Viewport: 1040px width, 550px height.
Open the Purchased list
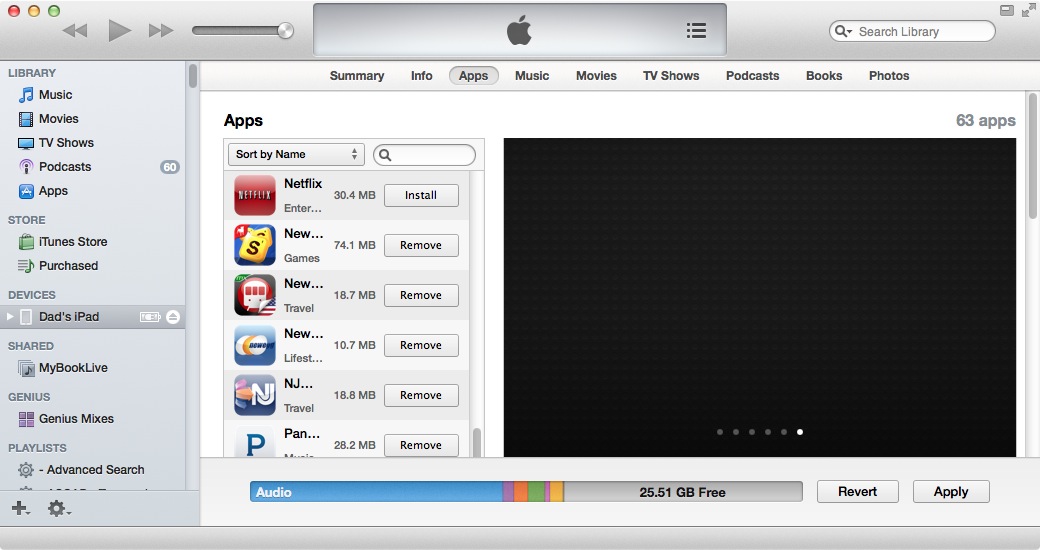68,265
